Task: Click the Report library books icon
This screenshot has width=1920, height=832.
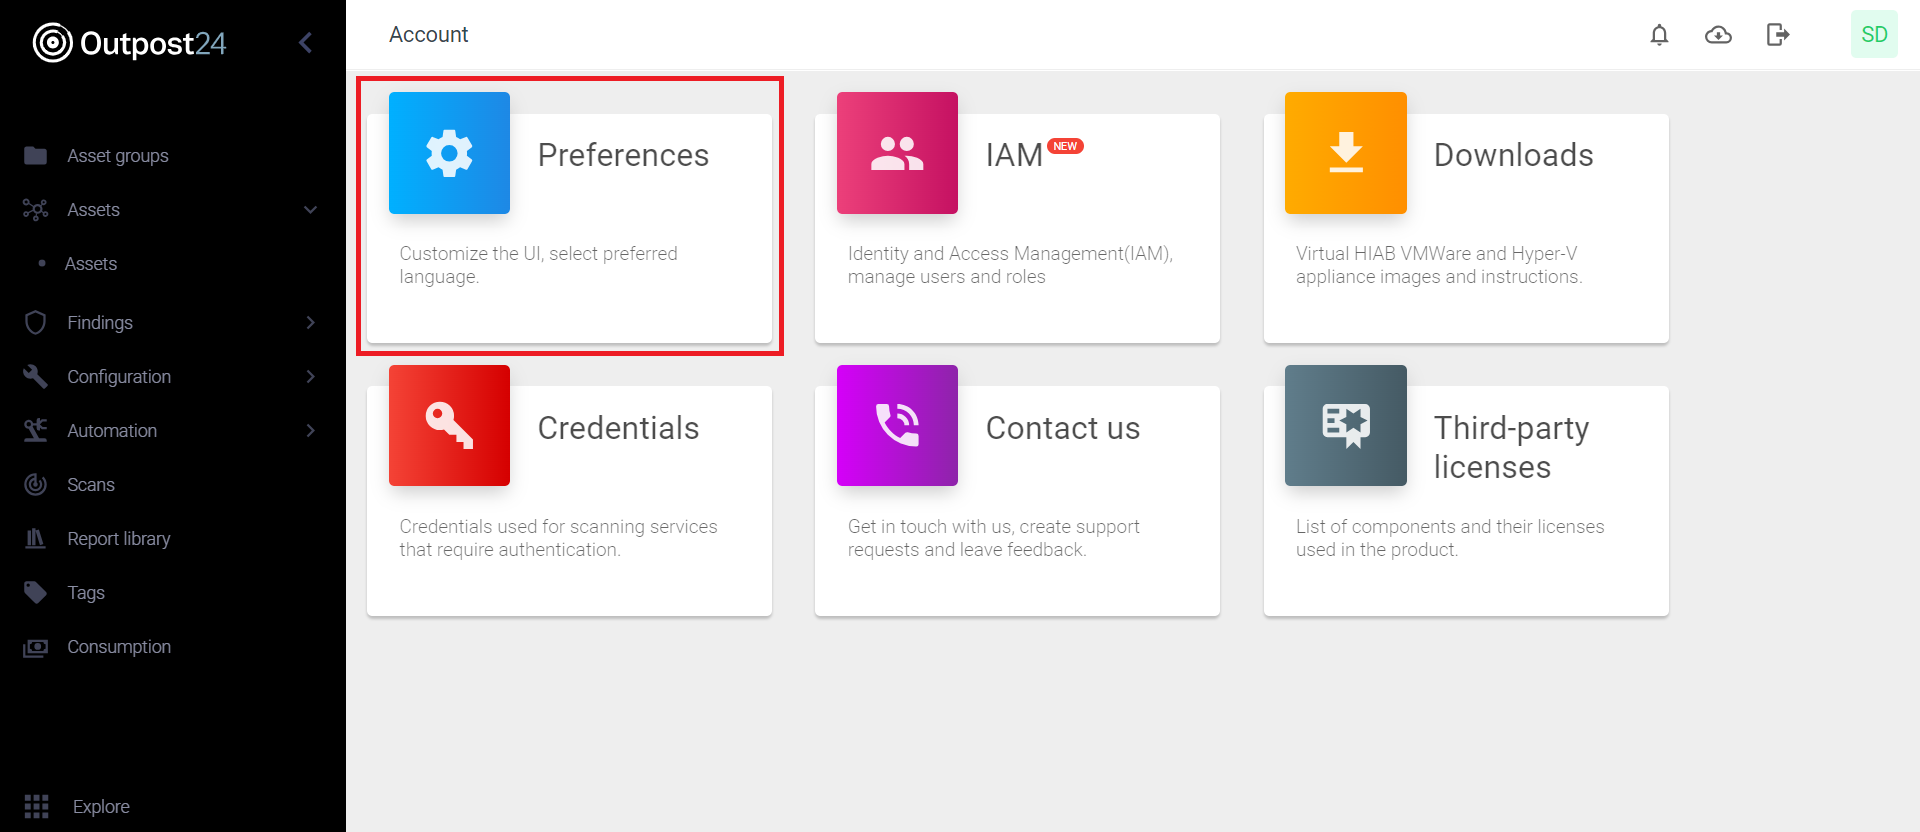Action: [36, 538]
